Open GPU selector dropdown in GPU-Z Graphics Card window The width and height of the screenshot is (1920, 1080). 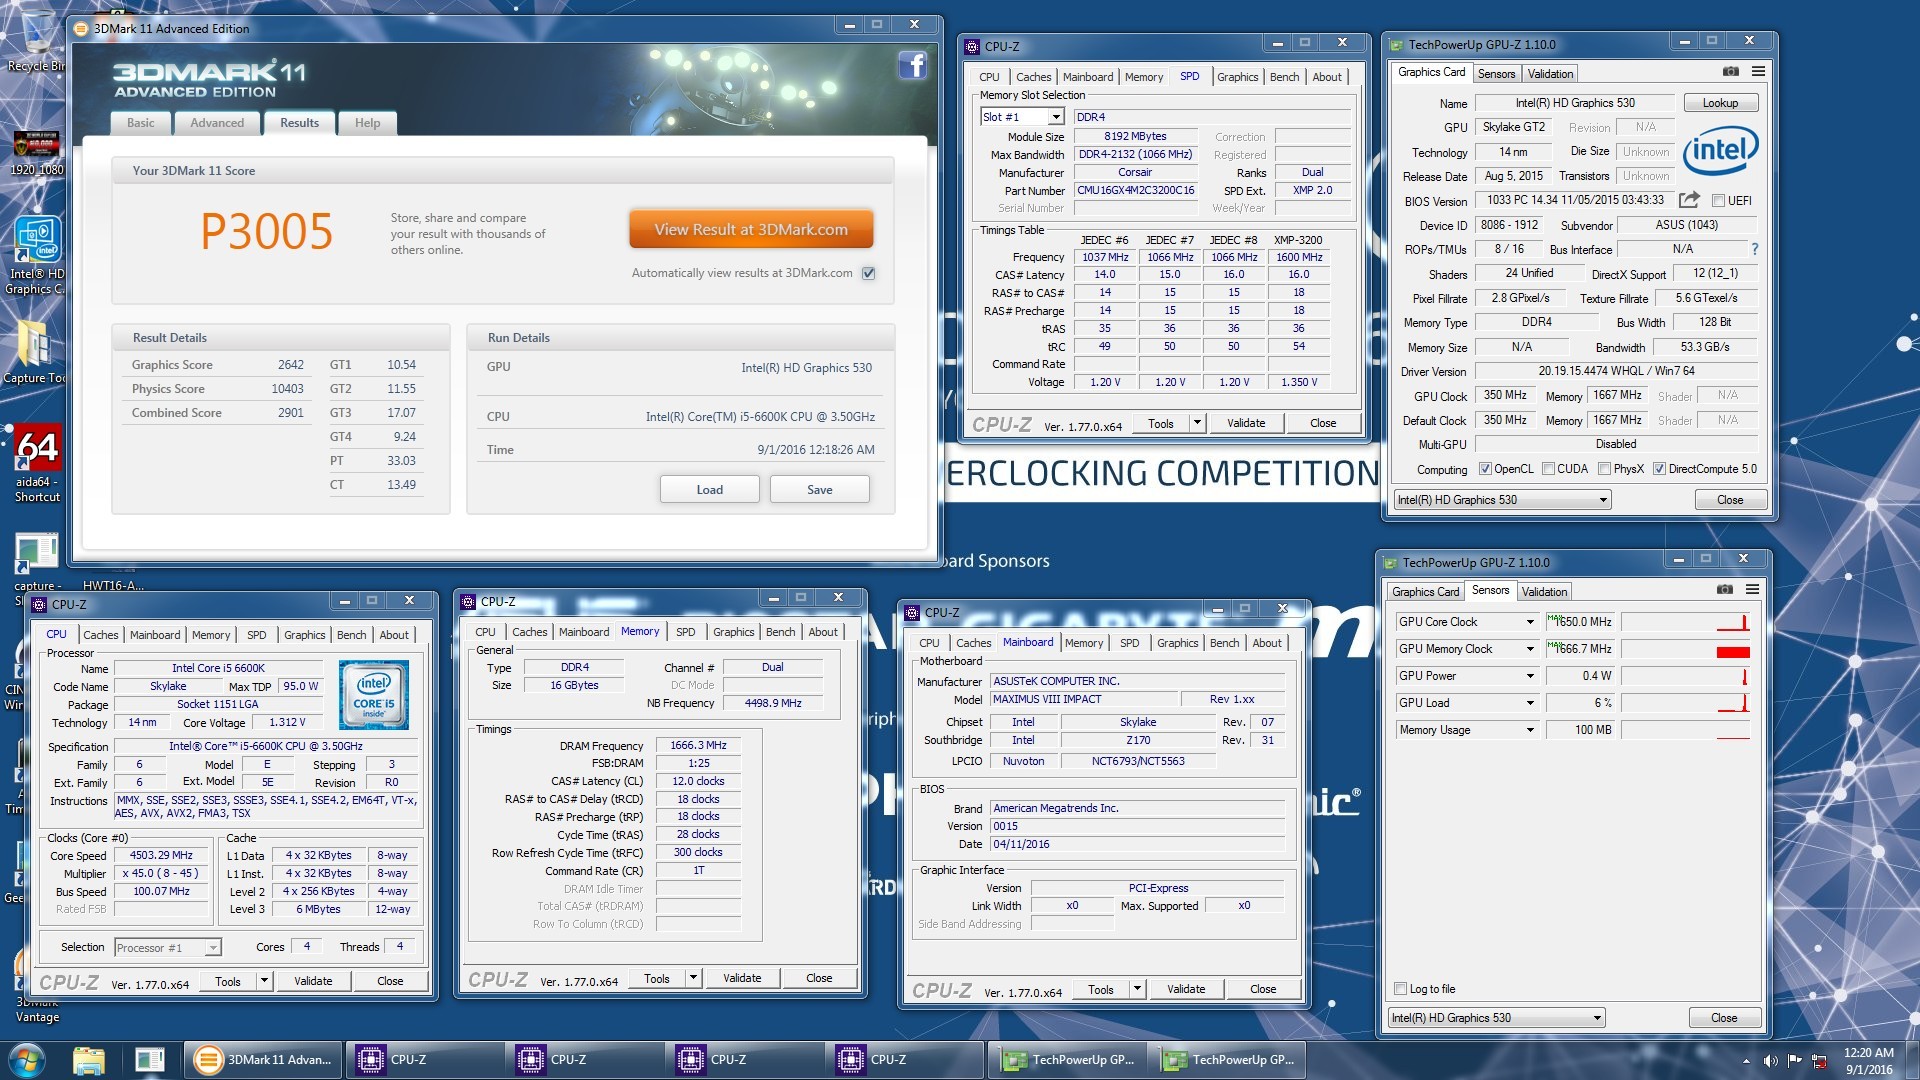tap(1503, 500)
